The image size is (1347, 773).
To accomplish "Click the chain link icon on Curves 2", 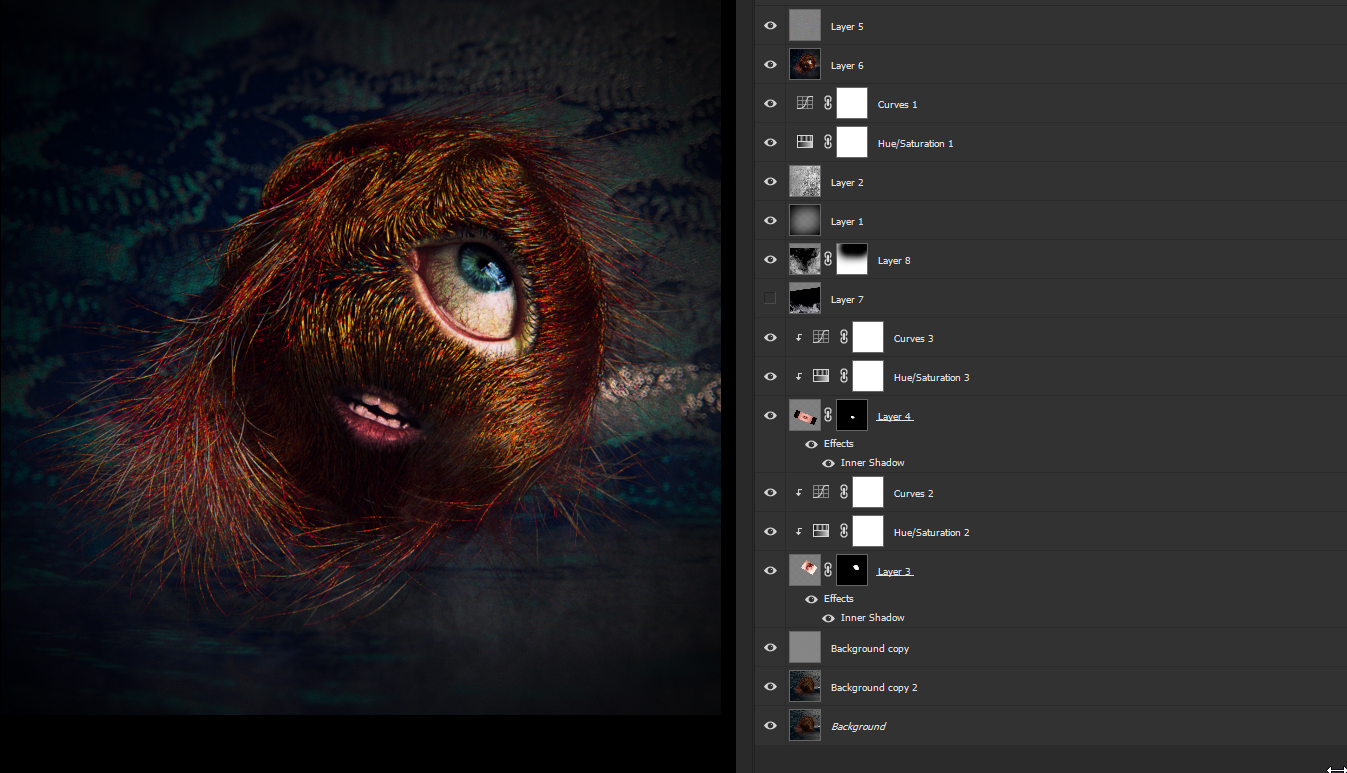I will click(x=844, y=492).
